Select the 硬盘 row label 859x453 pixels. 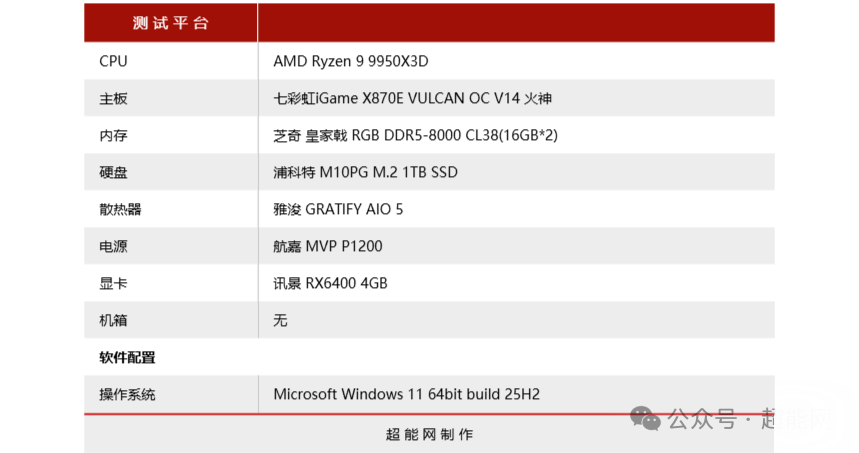pyautogui.click(x=113, y=172)
